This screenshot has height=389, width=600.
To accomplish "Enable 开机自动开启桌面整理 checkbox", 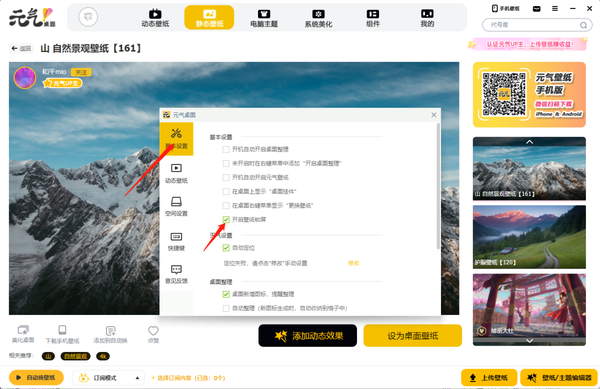I will (226, 149).
